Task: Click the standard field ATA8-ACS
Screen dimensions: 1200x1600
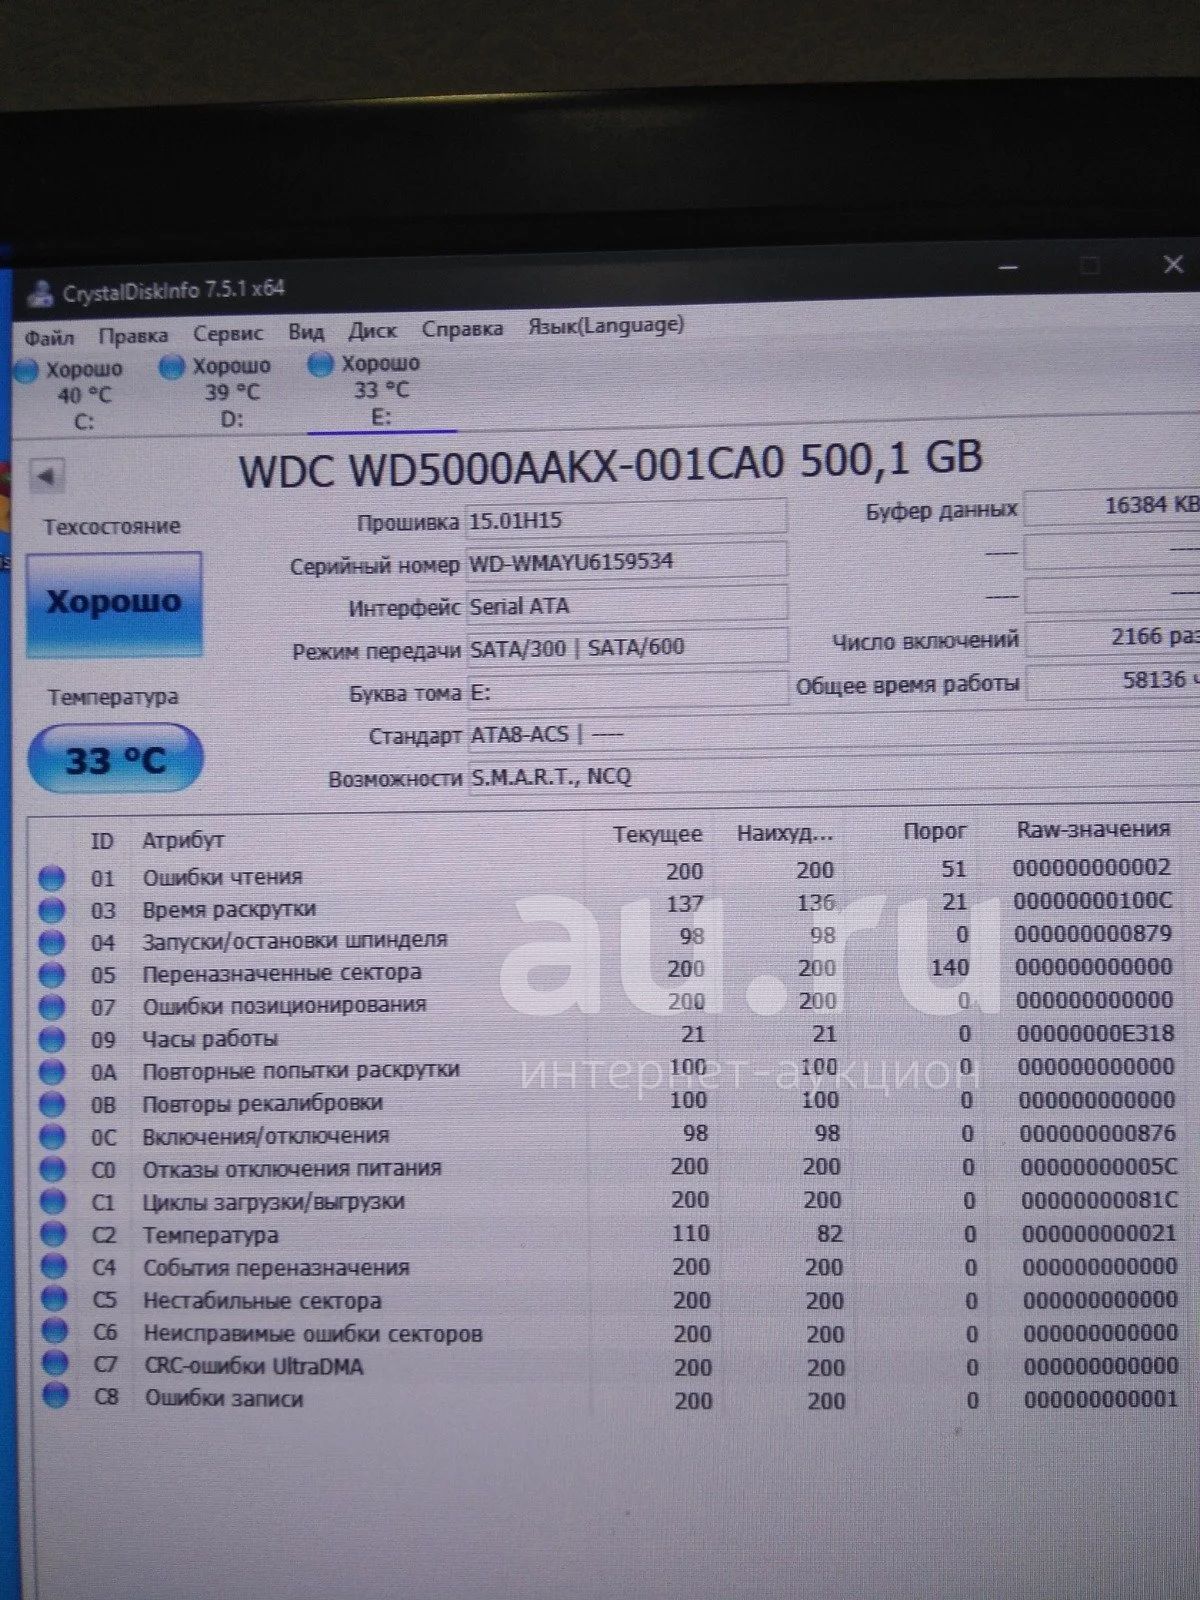Action: click(832, 733)
